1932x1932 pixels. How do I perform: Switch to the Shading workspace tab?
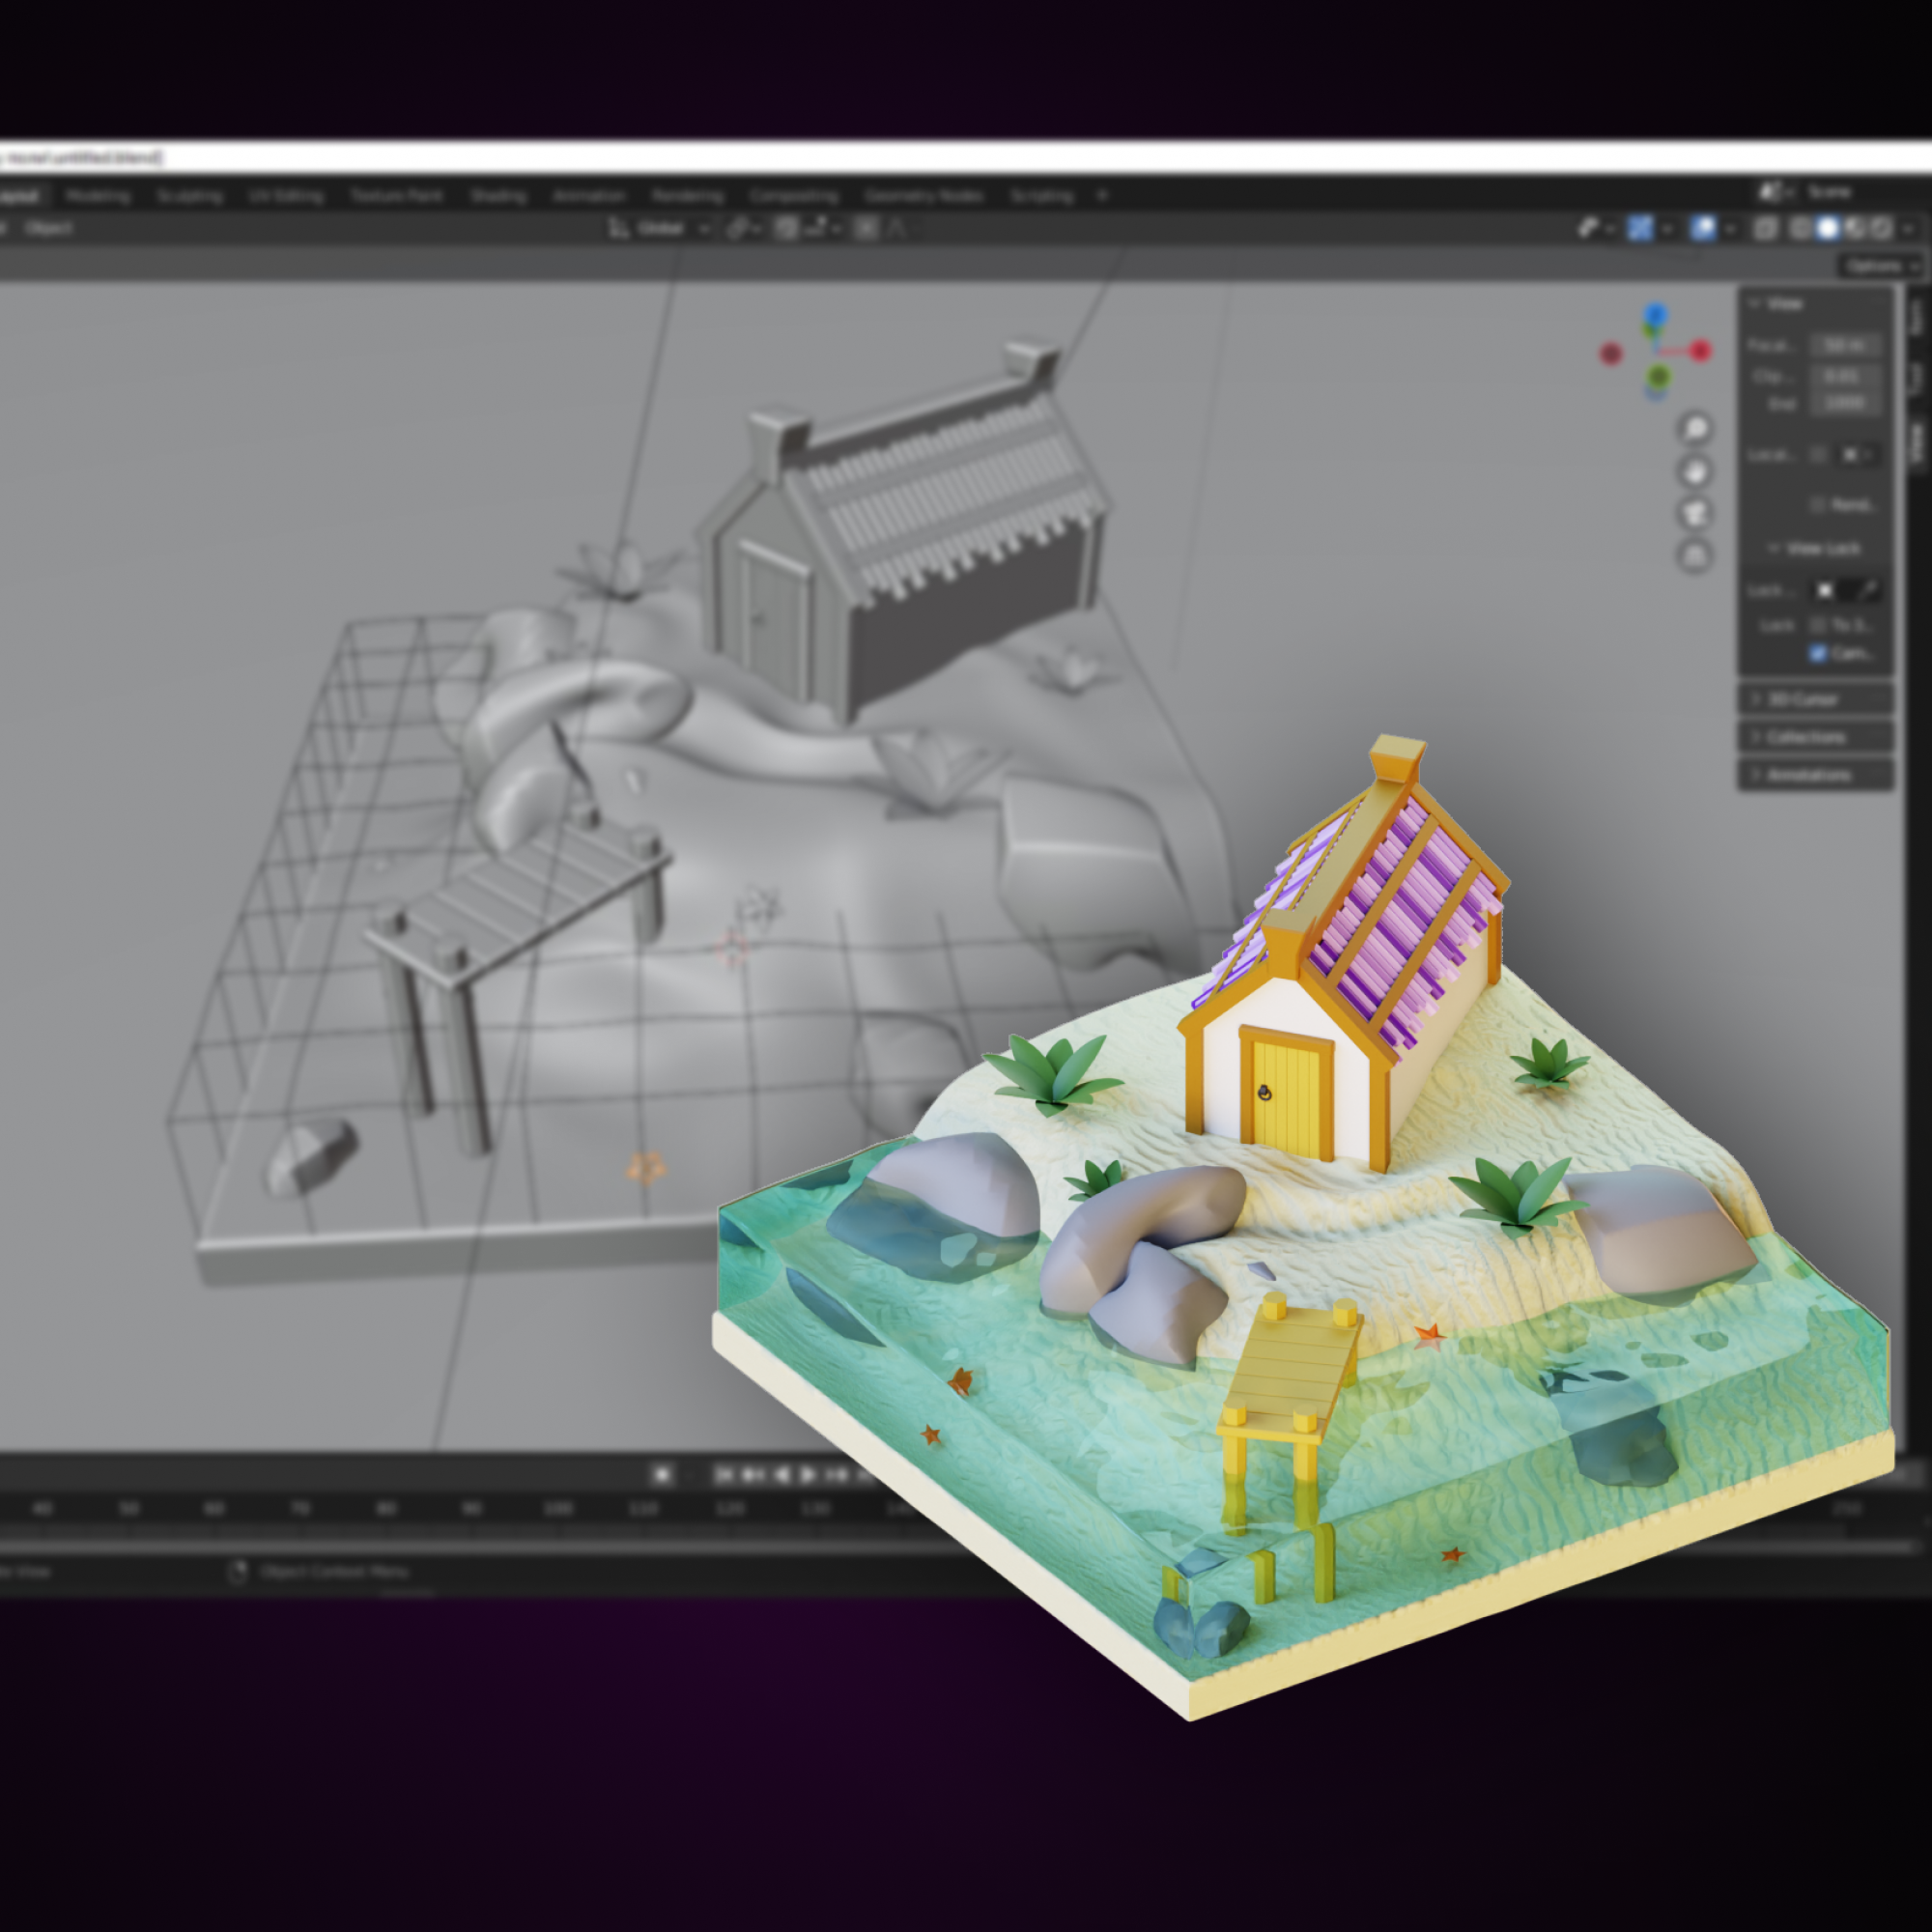(498, 196)
